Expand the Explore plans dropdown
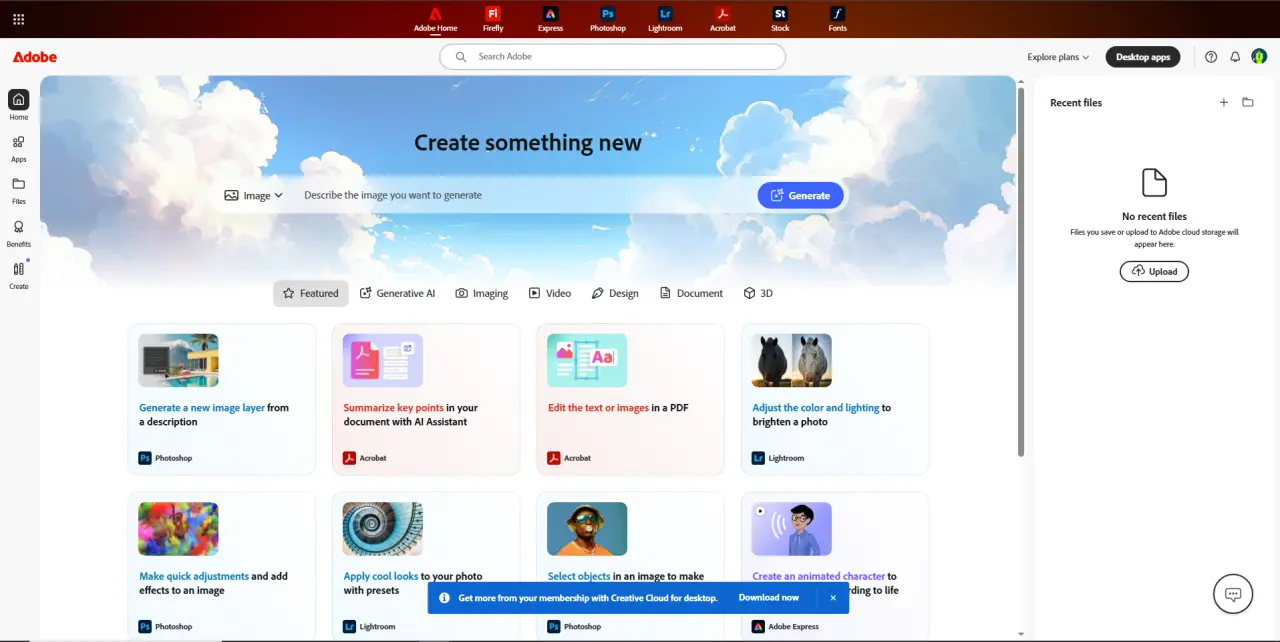 click(x=1058, y=57)
